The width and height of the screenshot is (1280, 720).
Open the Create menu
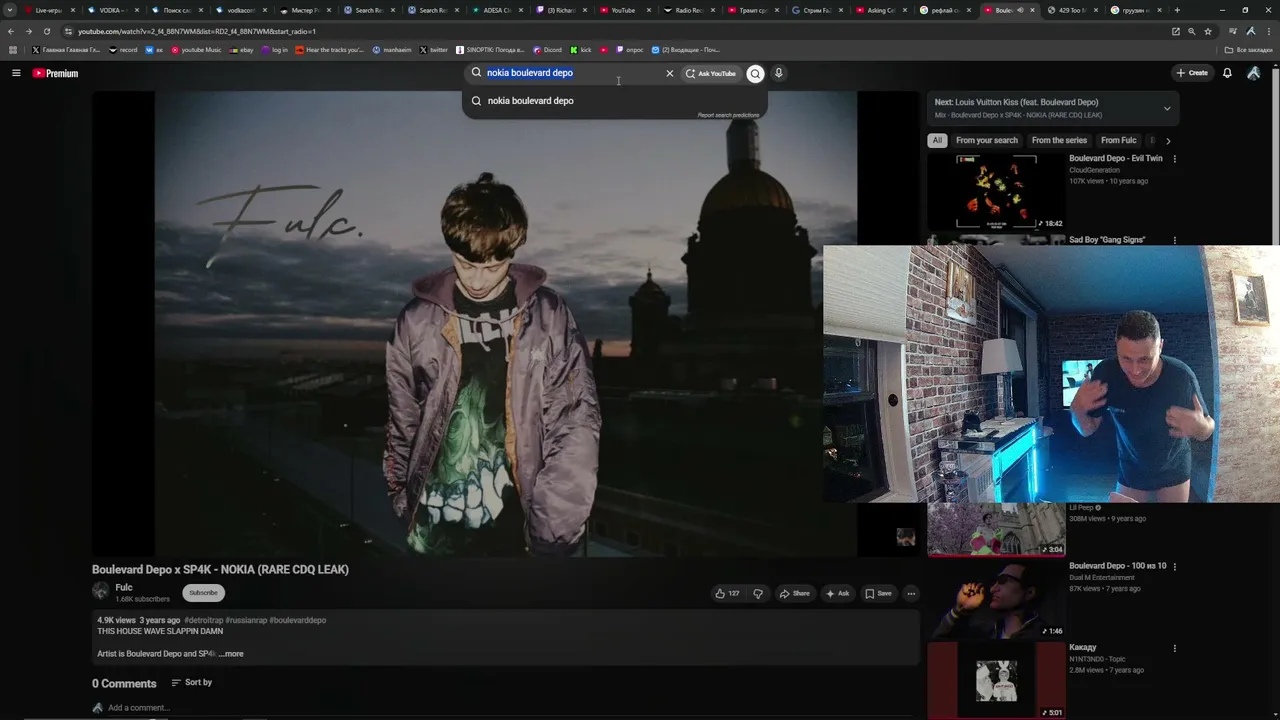(1192, 73)
